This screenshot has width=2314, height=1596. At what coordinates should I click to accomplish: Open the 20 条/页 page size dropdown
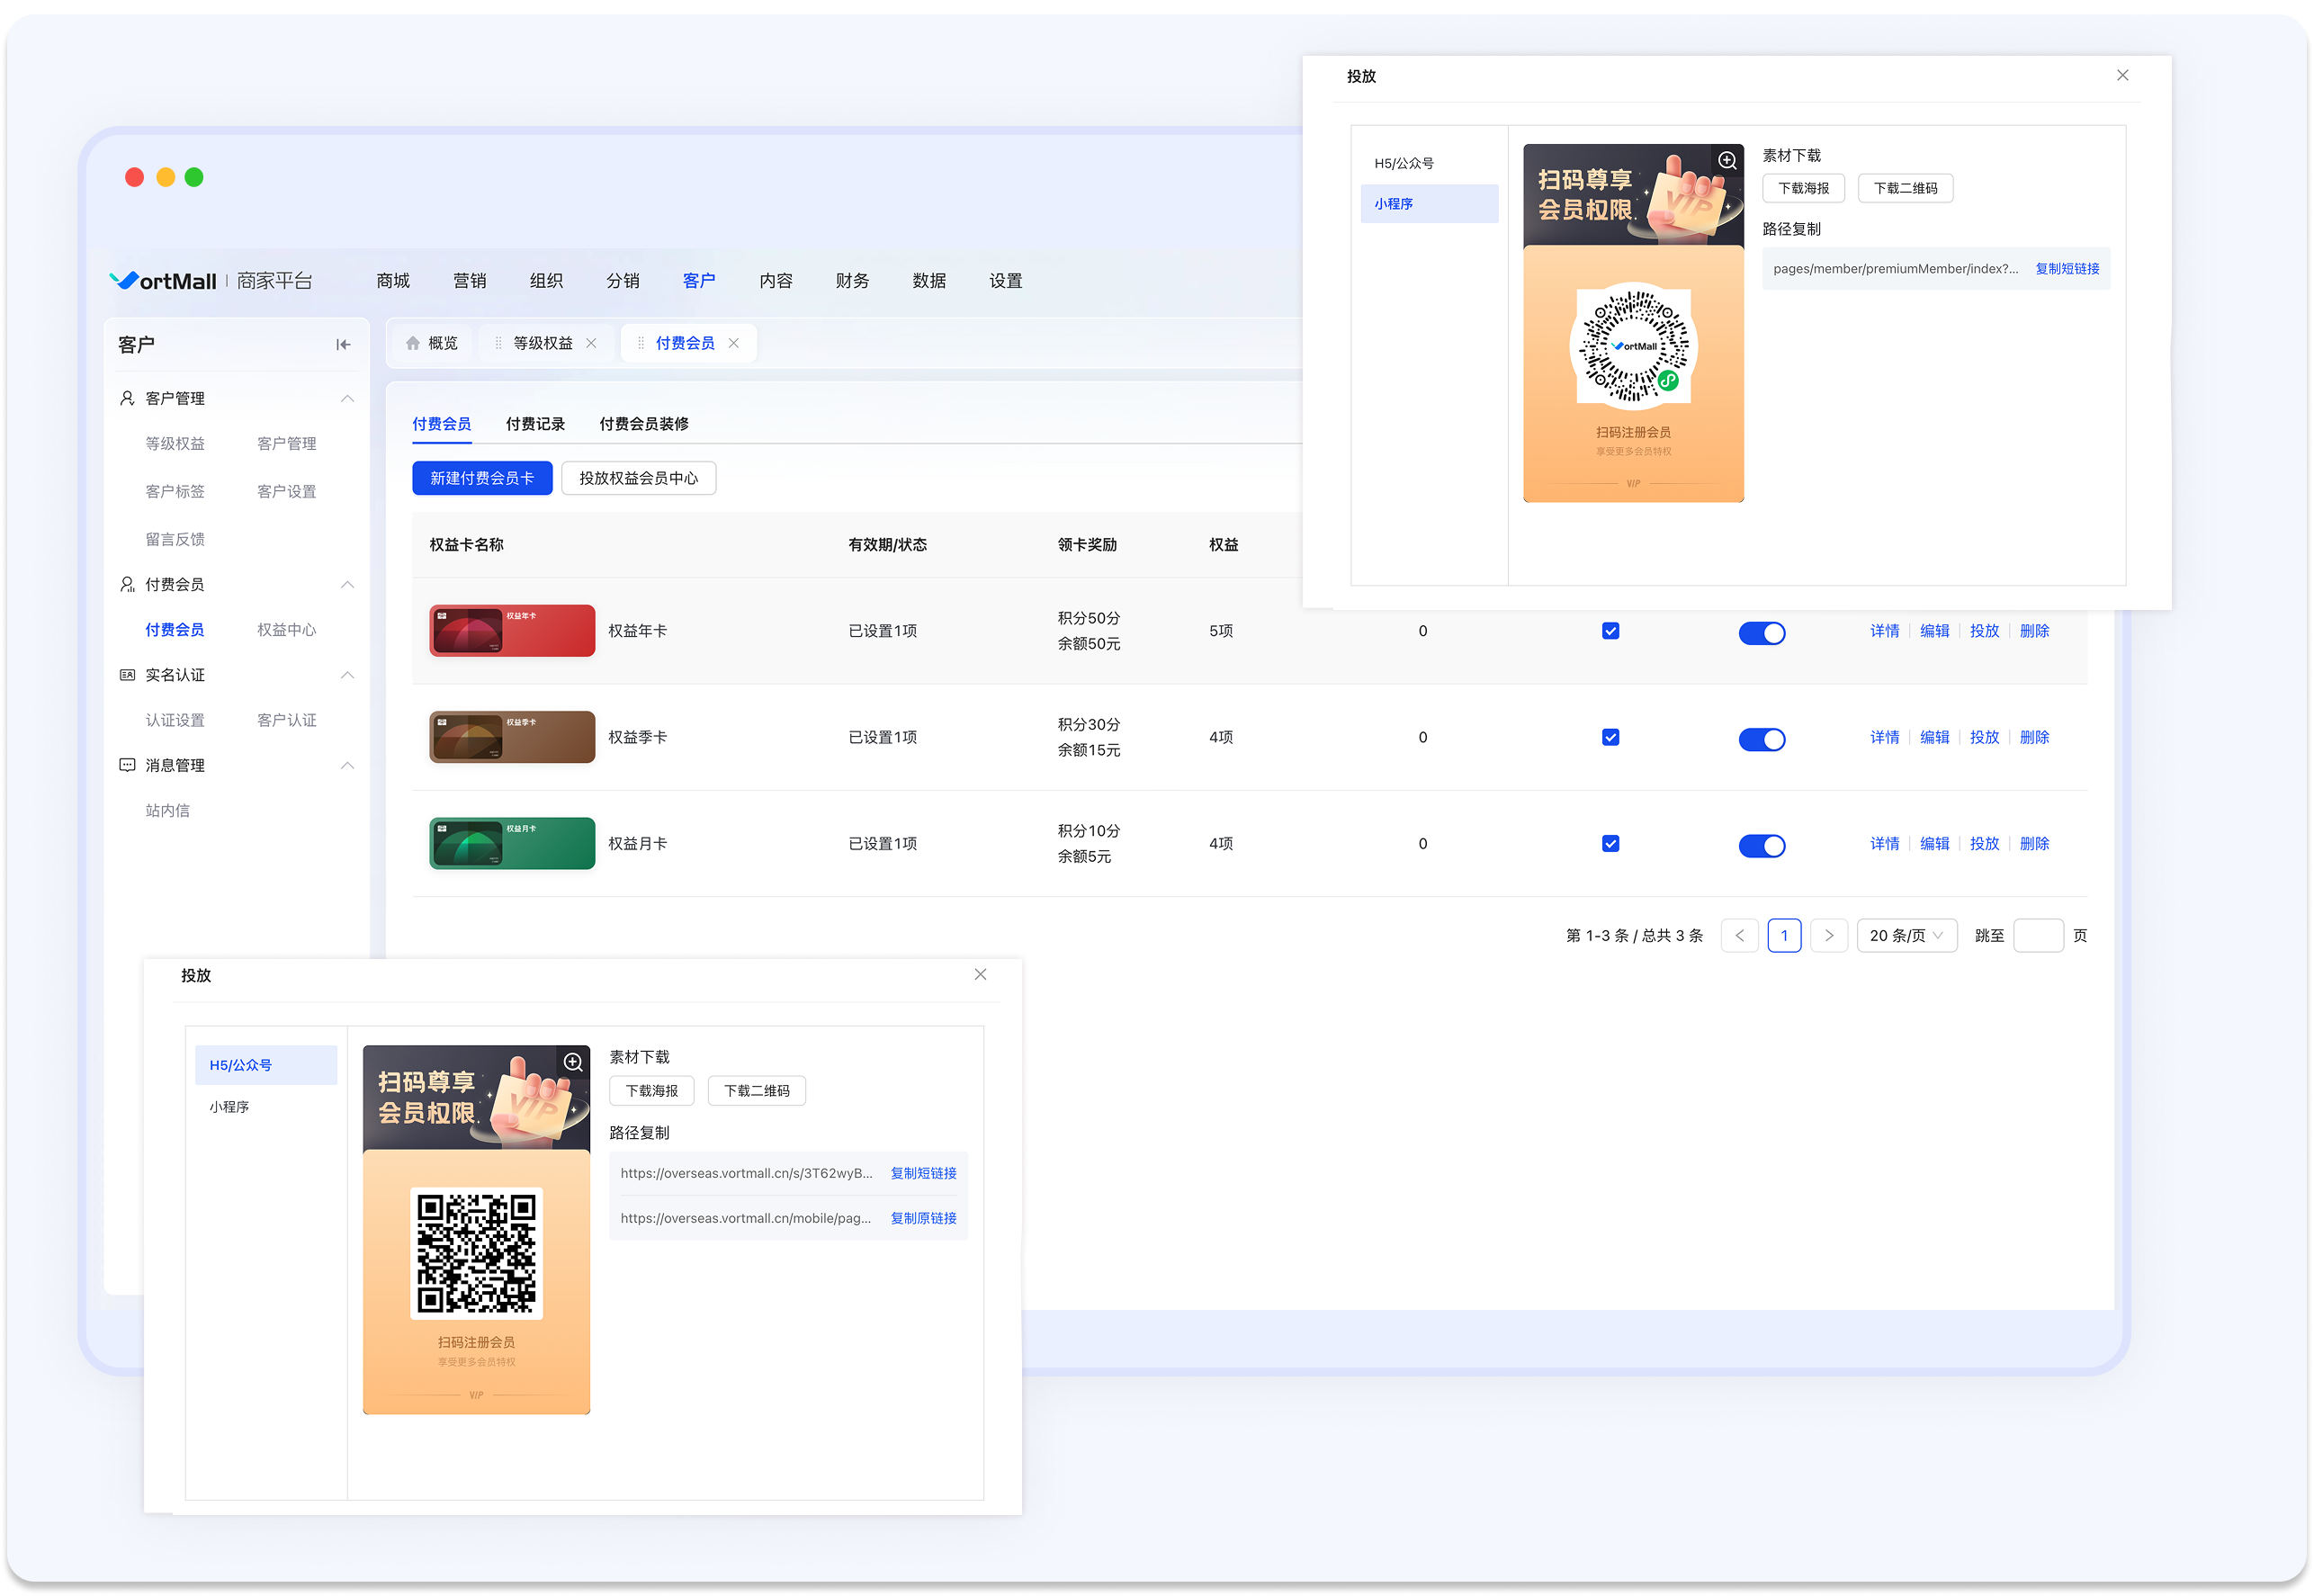pyautogui.click(x=1907, y=936)
